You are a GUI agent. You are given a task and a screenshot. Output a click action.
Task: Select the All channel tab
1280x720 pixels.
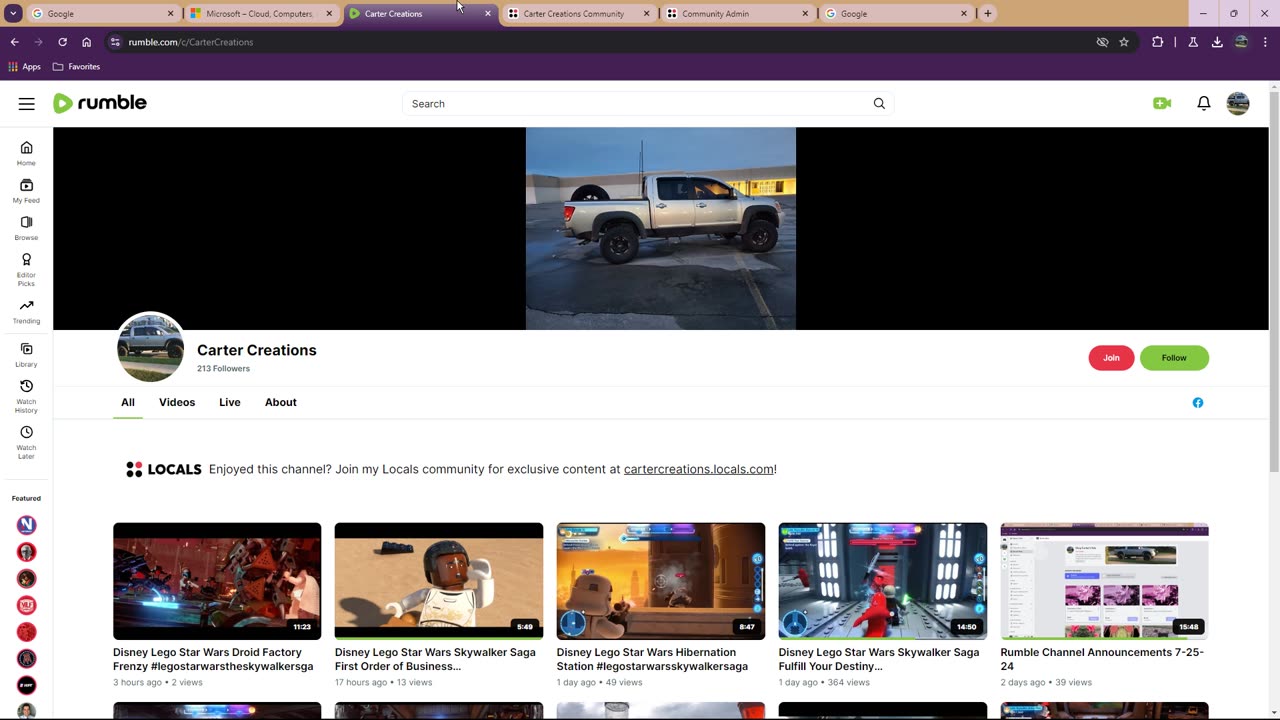click(x=128, y=402)
